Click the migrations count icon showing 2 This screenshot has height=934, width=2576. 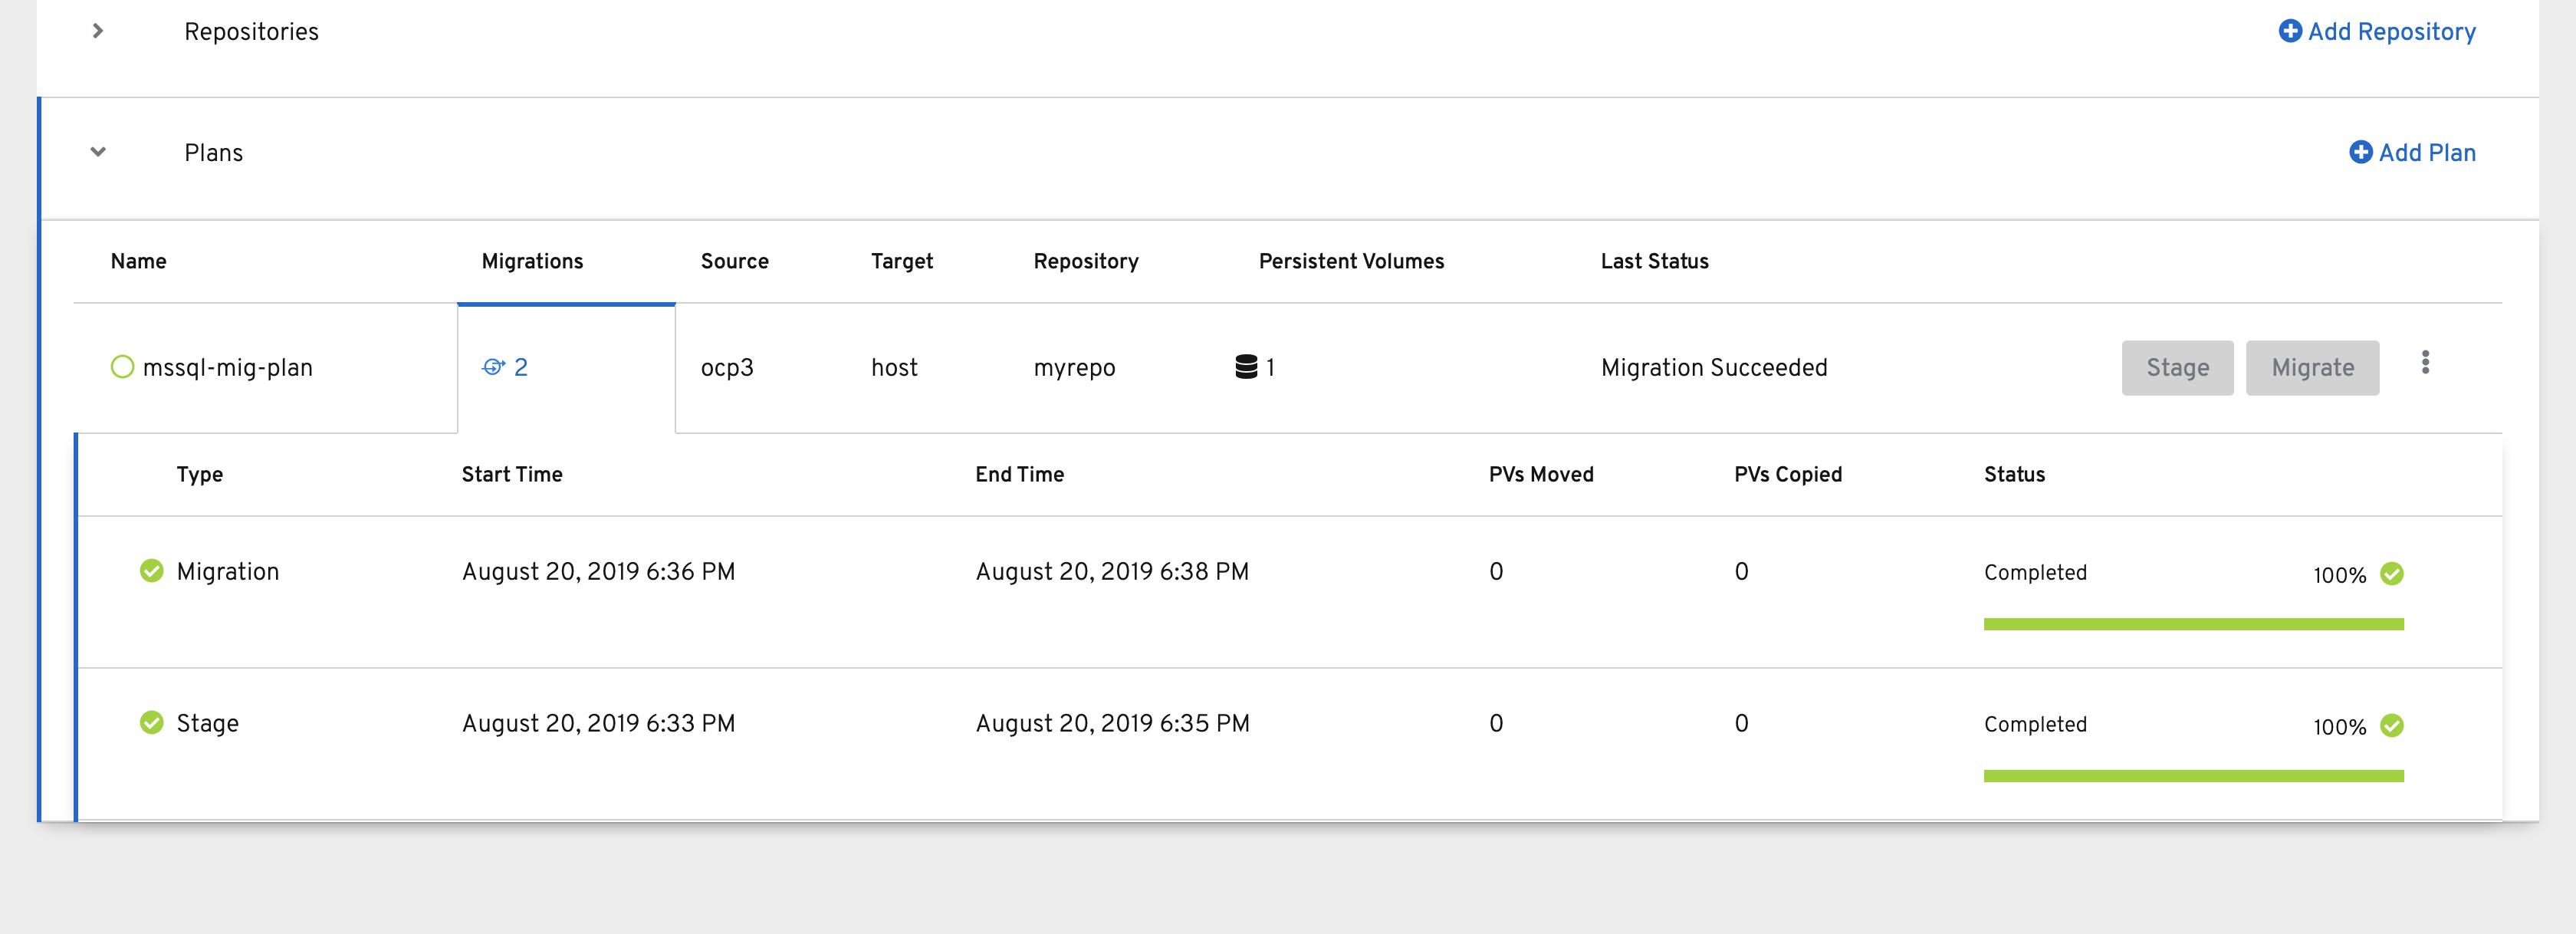(495, 367)
